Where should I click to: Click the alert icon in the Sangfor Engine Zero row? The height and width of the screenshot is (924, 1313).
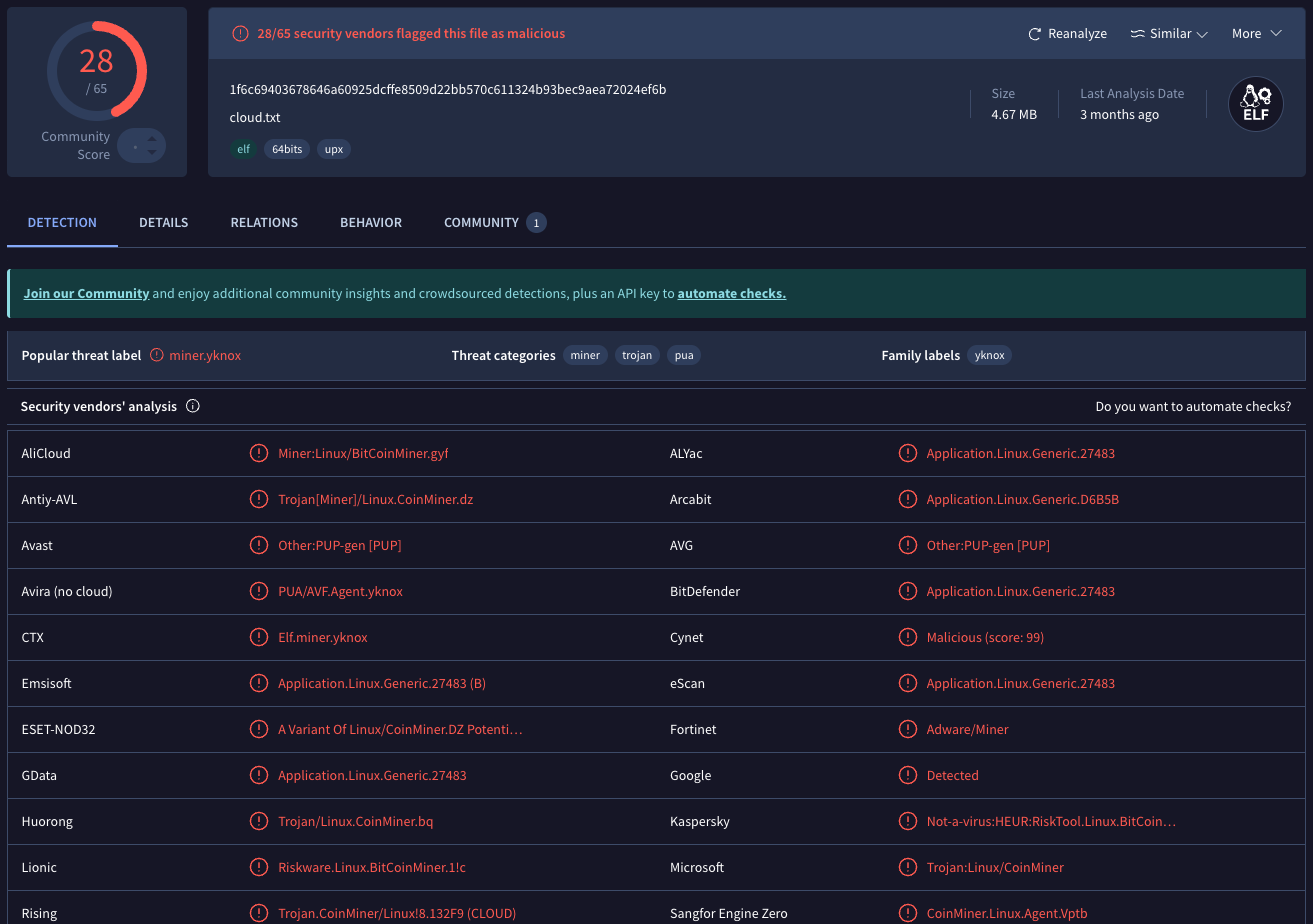pyautogui.click(x=908, y=913)
